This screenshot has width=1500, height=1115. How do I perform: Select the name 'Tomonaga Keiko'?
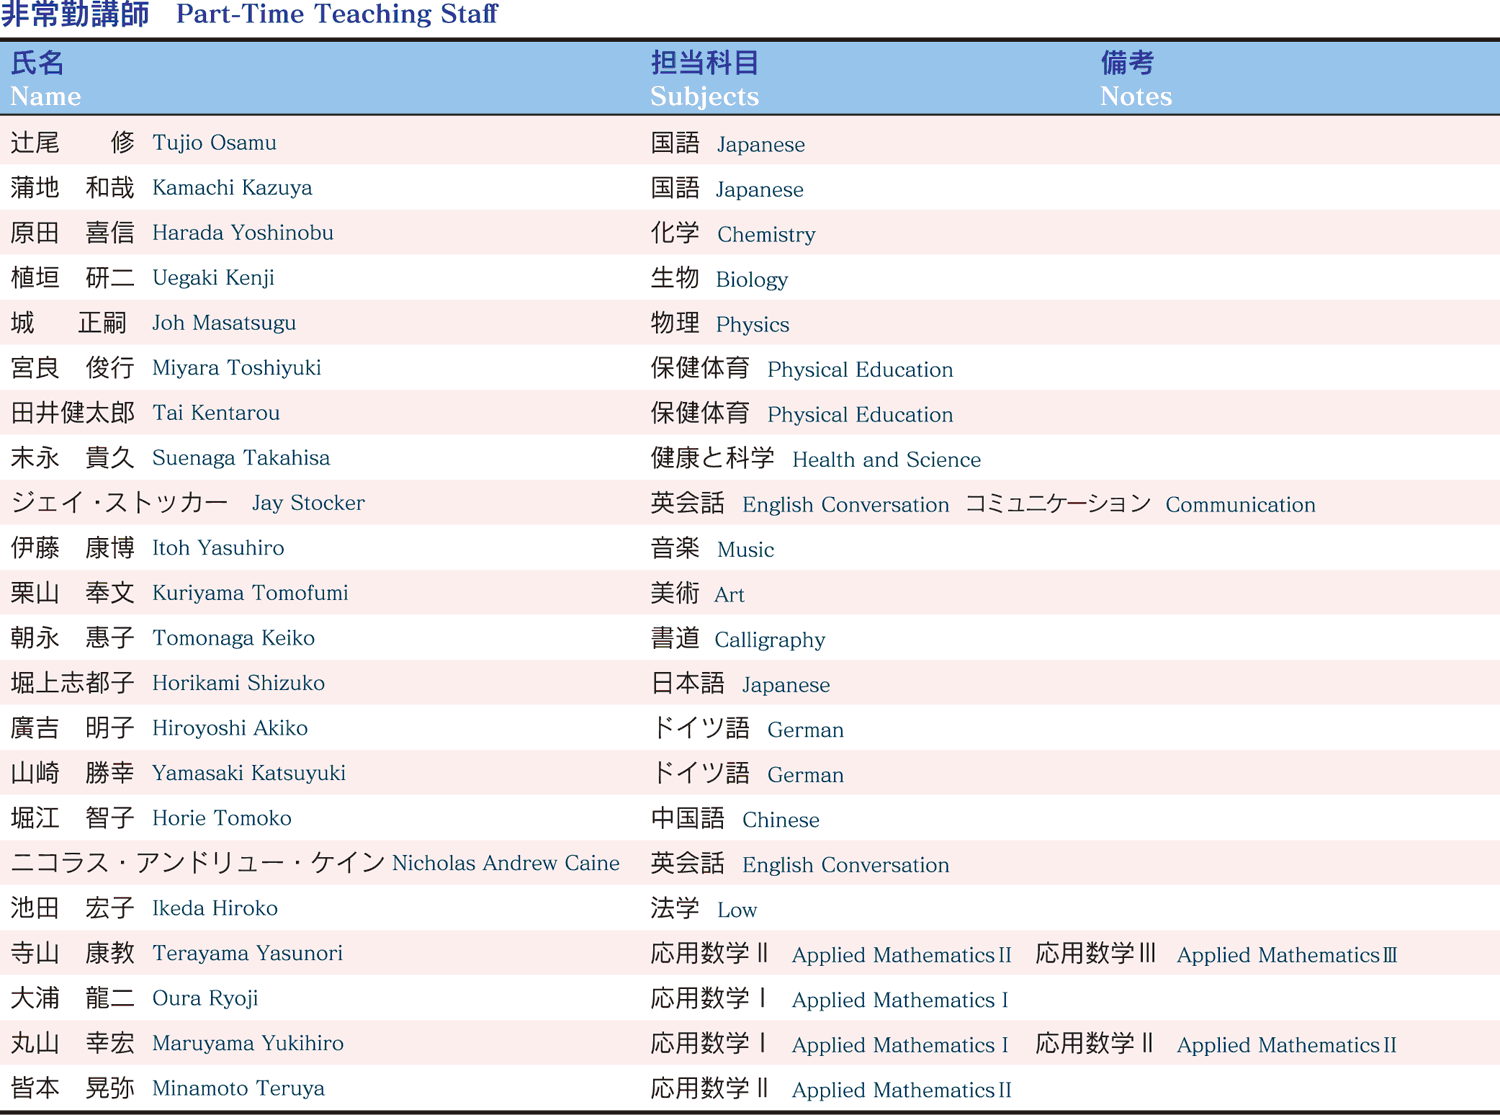pos(233,637)
